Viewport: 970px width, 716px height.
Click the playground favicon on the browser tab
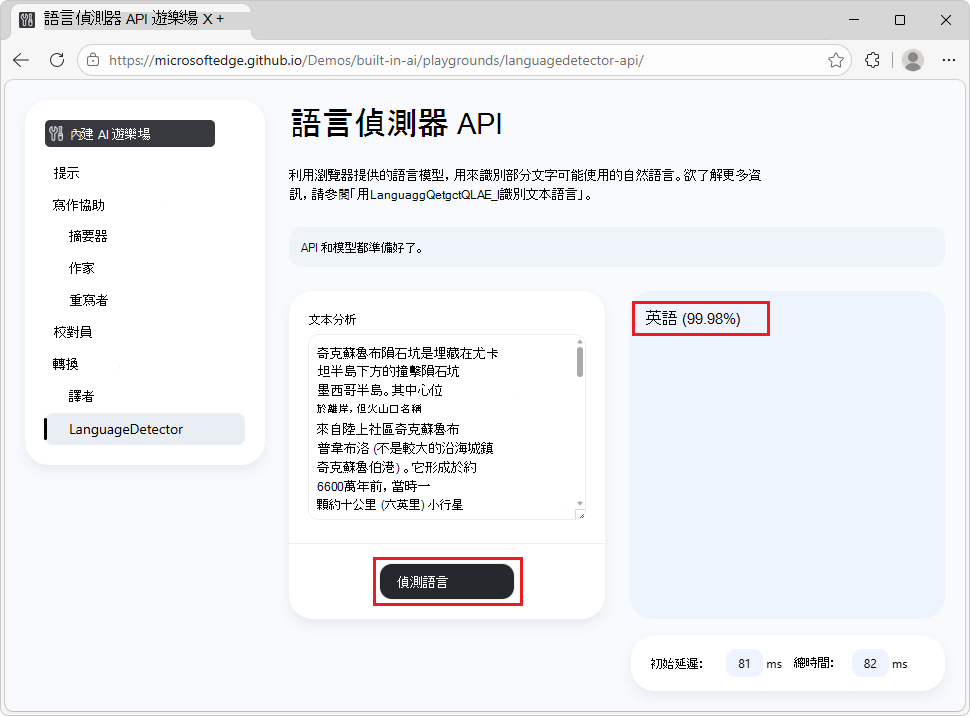tap(26, 19)
